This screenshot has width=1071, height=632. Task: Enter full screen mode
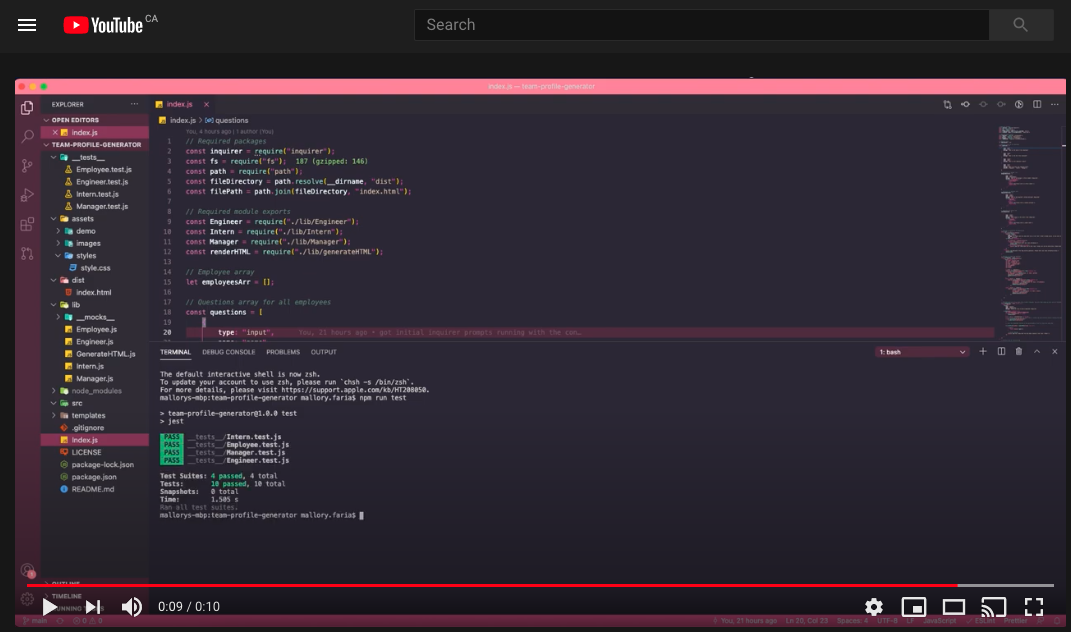click(1033, 607)
